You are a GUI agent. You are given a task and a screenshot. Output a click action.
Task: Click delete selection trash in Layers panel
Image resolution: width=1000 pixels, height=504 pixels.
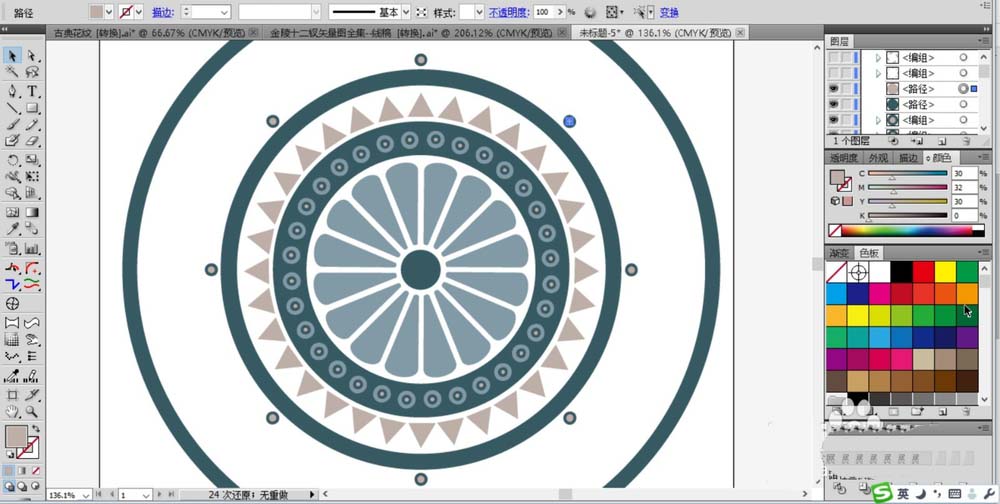[966, 141]
